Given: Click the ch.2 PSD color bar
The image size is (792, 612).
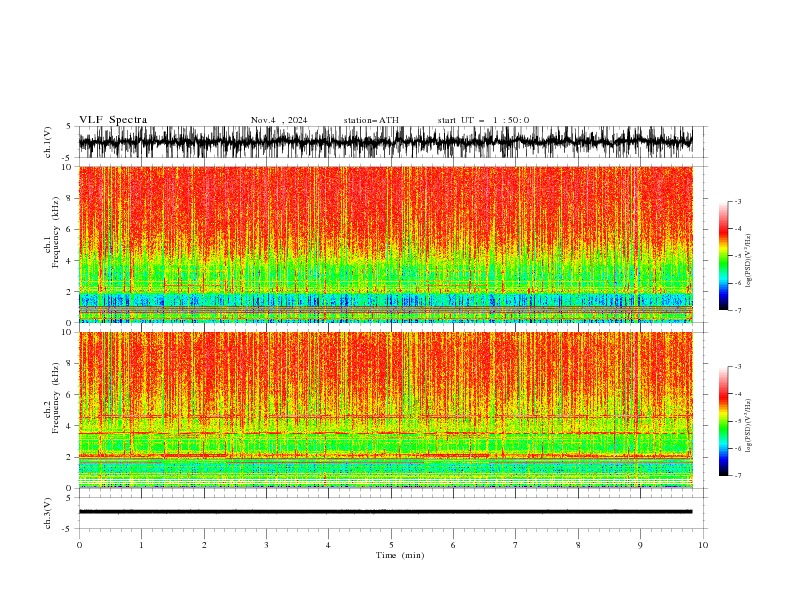Looking at the screenshot, I should [723, 421].
